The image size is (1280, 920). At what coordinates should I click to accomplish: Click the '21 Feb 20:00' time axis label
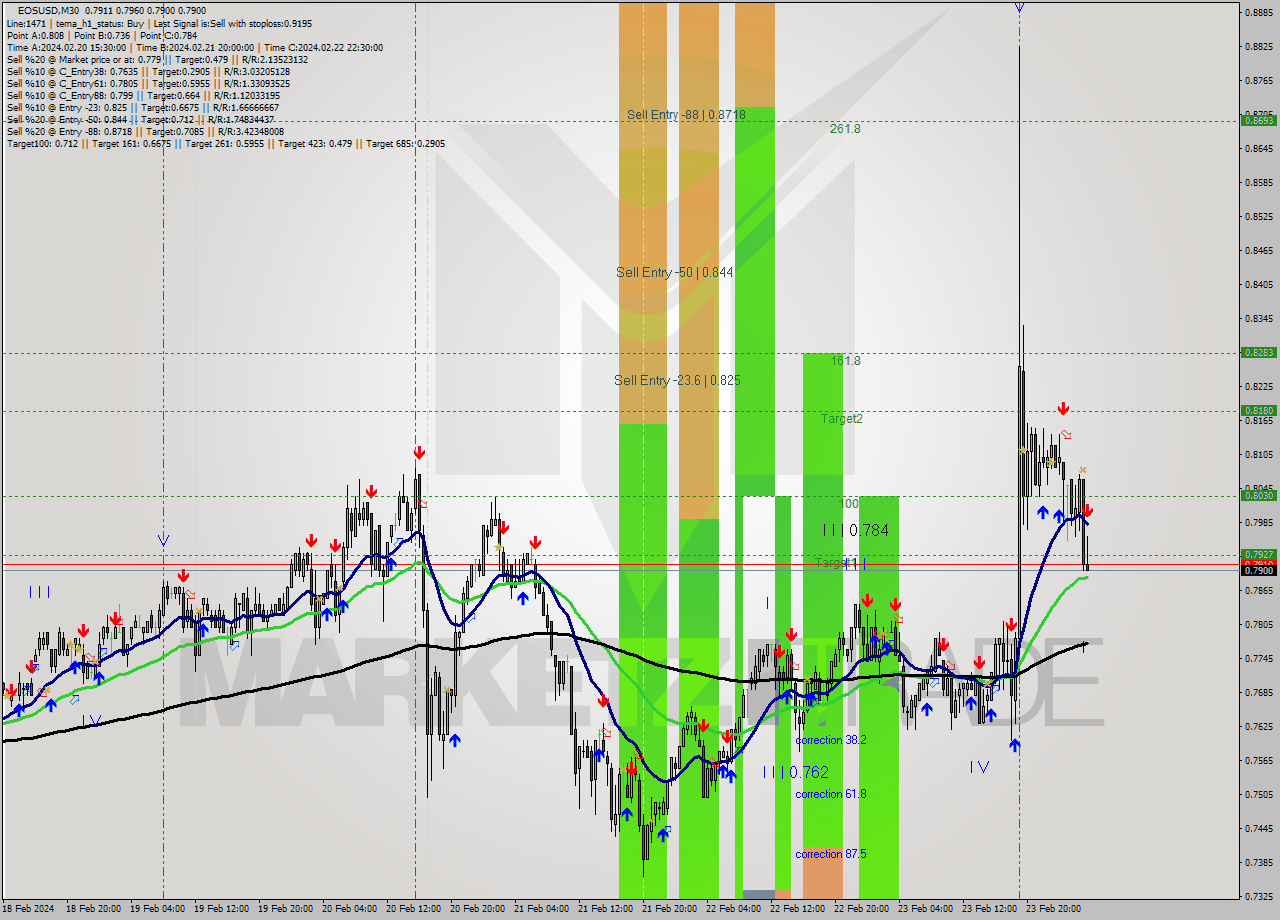click(669, 909)
